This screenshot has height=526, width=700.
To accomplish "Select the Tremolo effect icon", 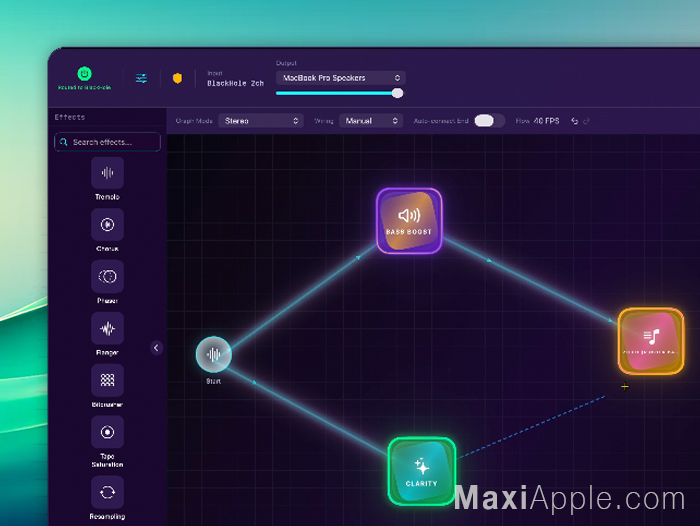I will pos(107,173).
